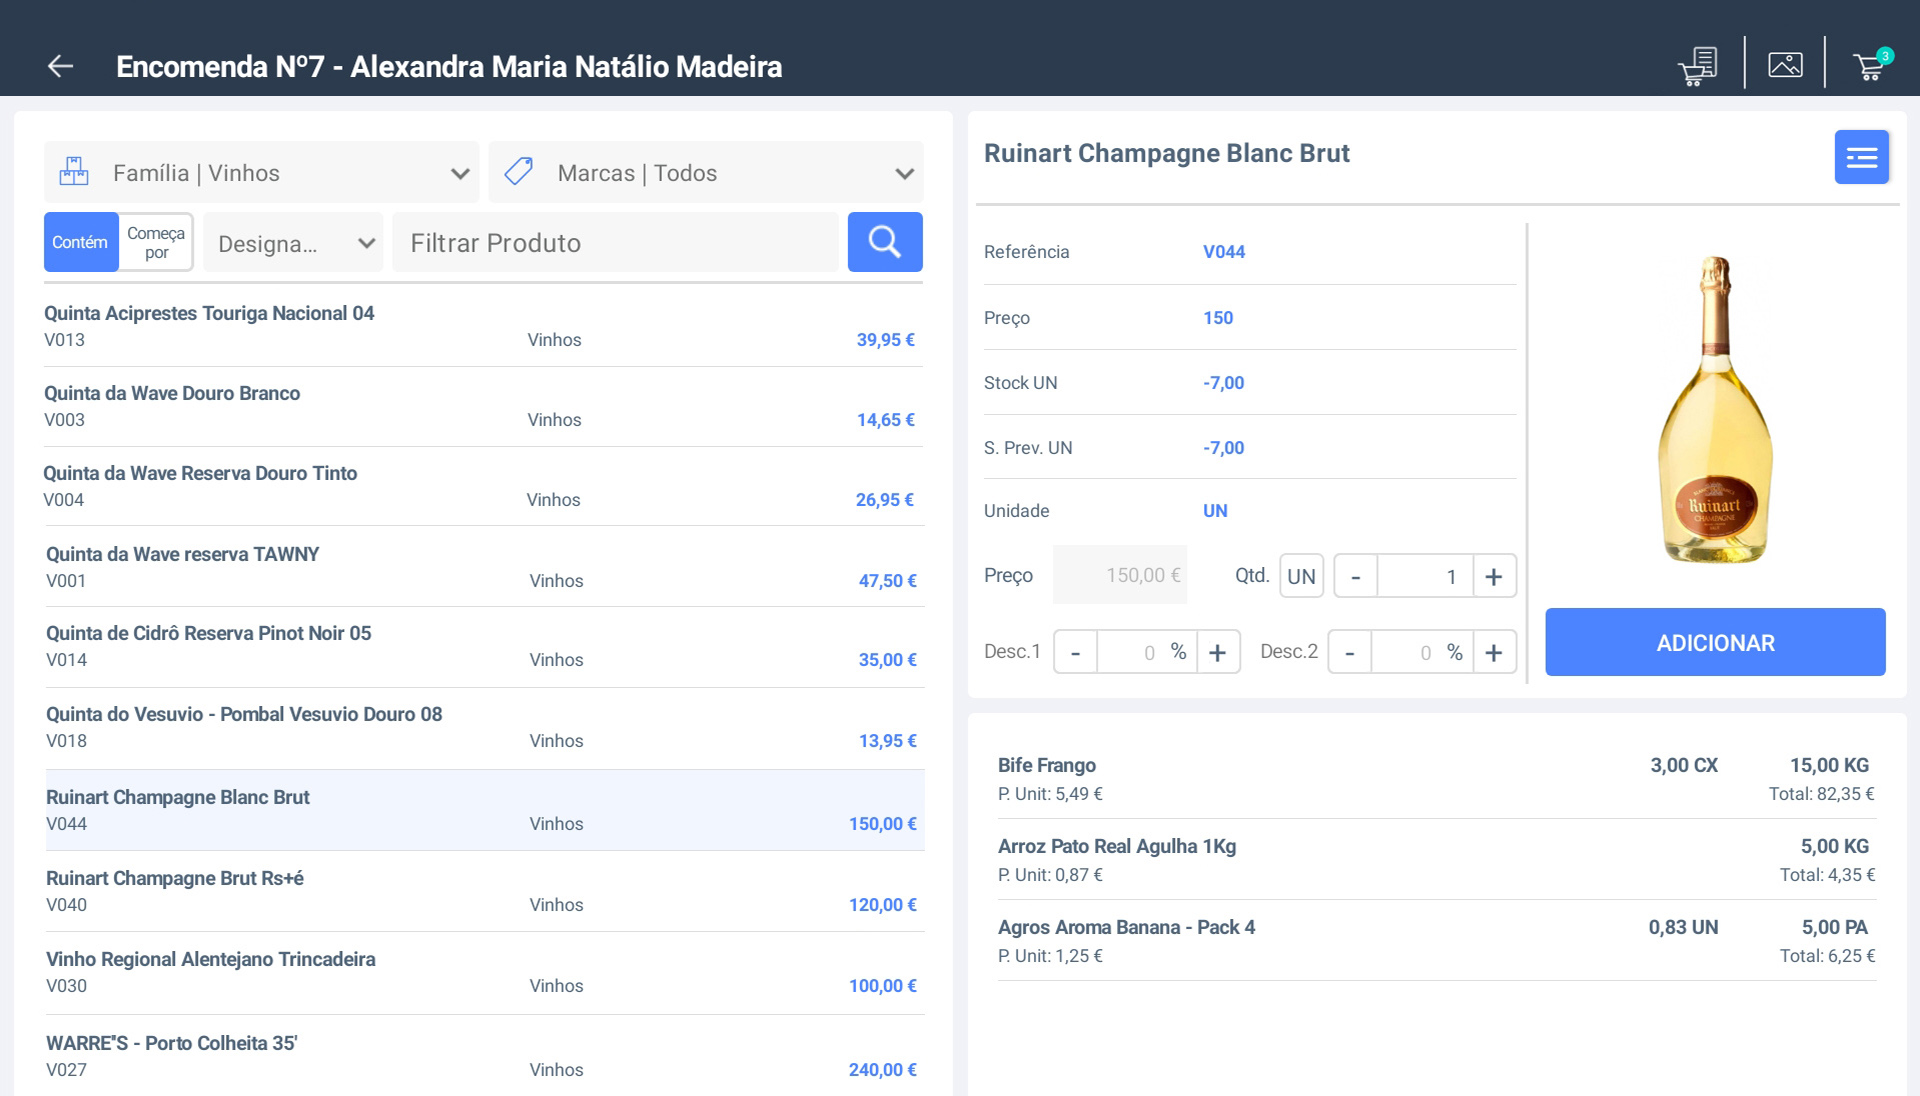Expand the Designação field dropdown
The image size is (1920, 1096).
pos(293,243)
